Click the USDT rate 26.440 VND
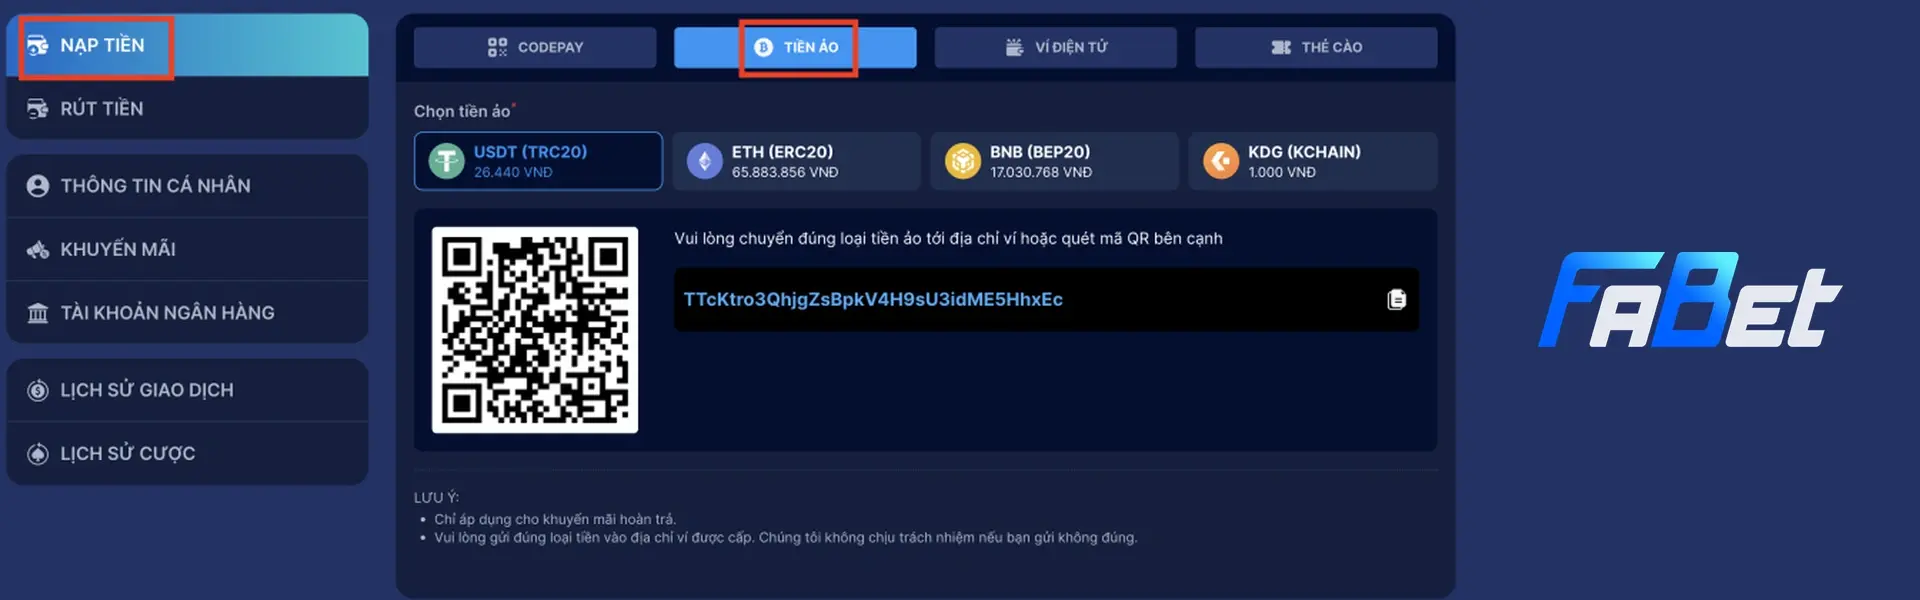 (513, 172)
